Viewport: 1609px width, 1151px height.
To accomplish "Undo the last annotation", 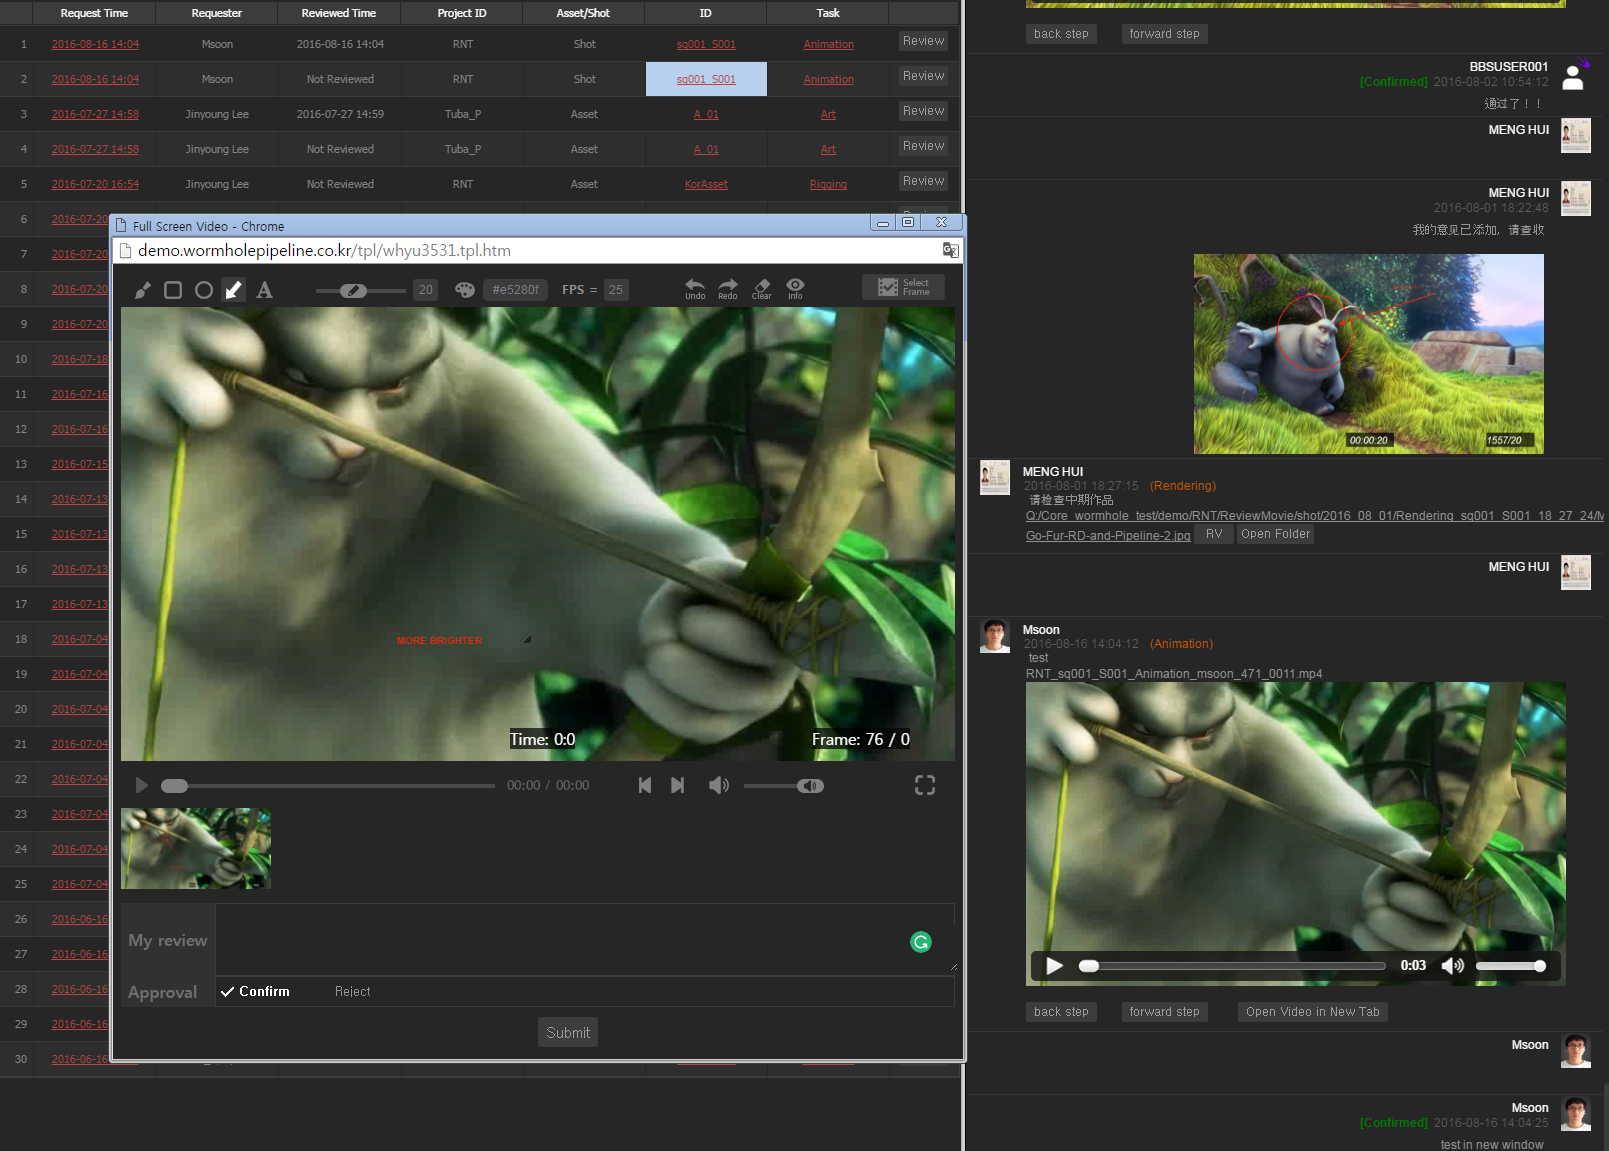I will point(695,289).
